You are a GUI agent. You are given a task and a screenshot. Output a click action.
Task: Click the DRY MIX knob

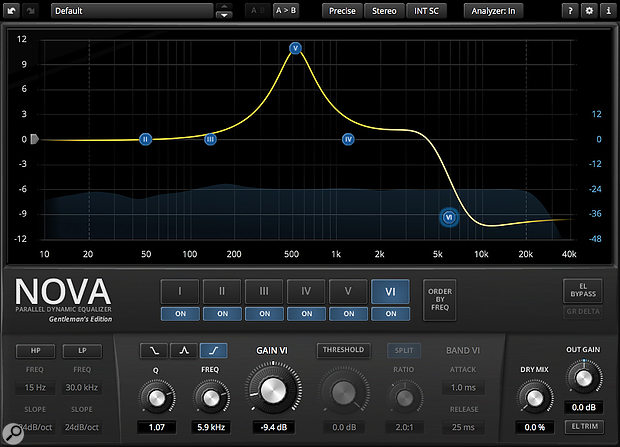click(535, 399)
